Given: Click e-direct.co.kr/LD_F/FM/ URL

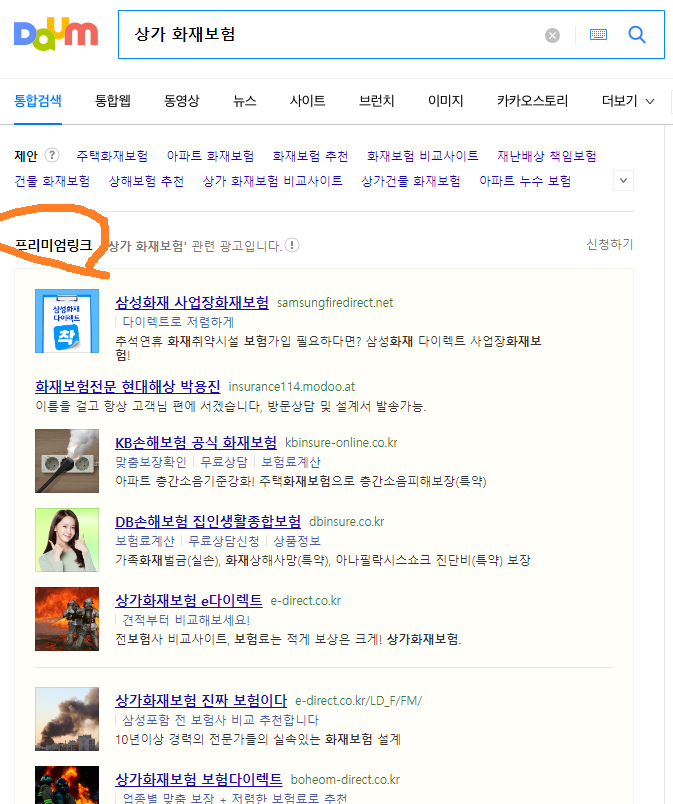Looking at the screenshot, I should [x=358, y=701].
